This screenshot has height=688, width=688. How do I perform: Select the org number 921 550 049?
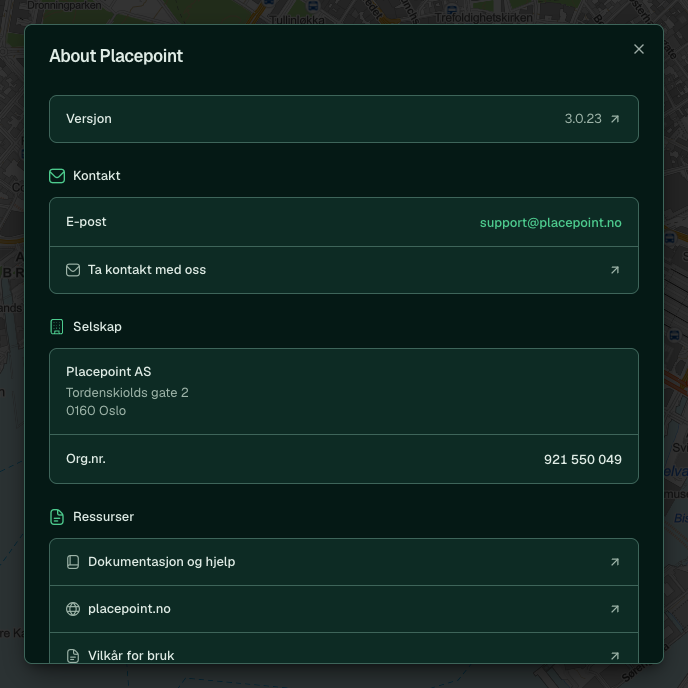582,459
